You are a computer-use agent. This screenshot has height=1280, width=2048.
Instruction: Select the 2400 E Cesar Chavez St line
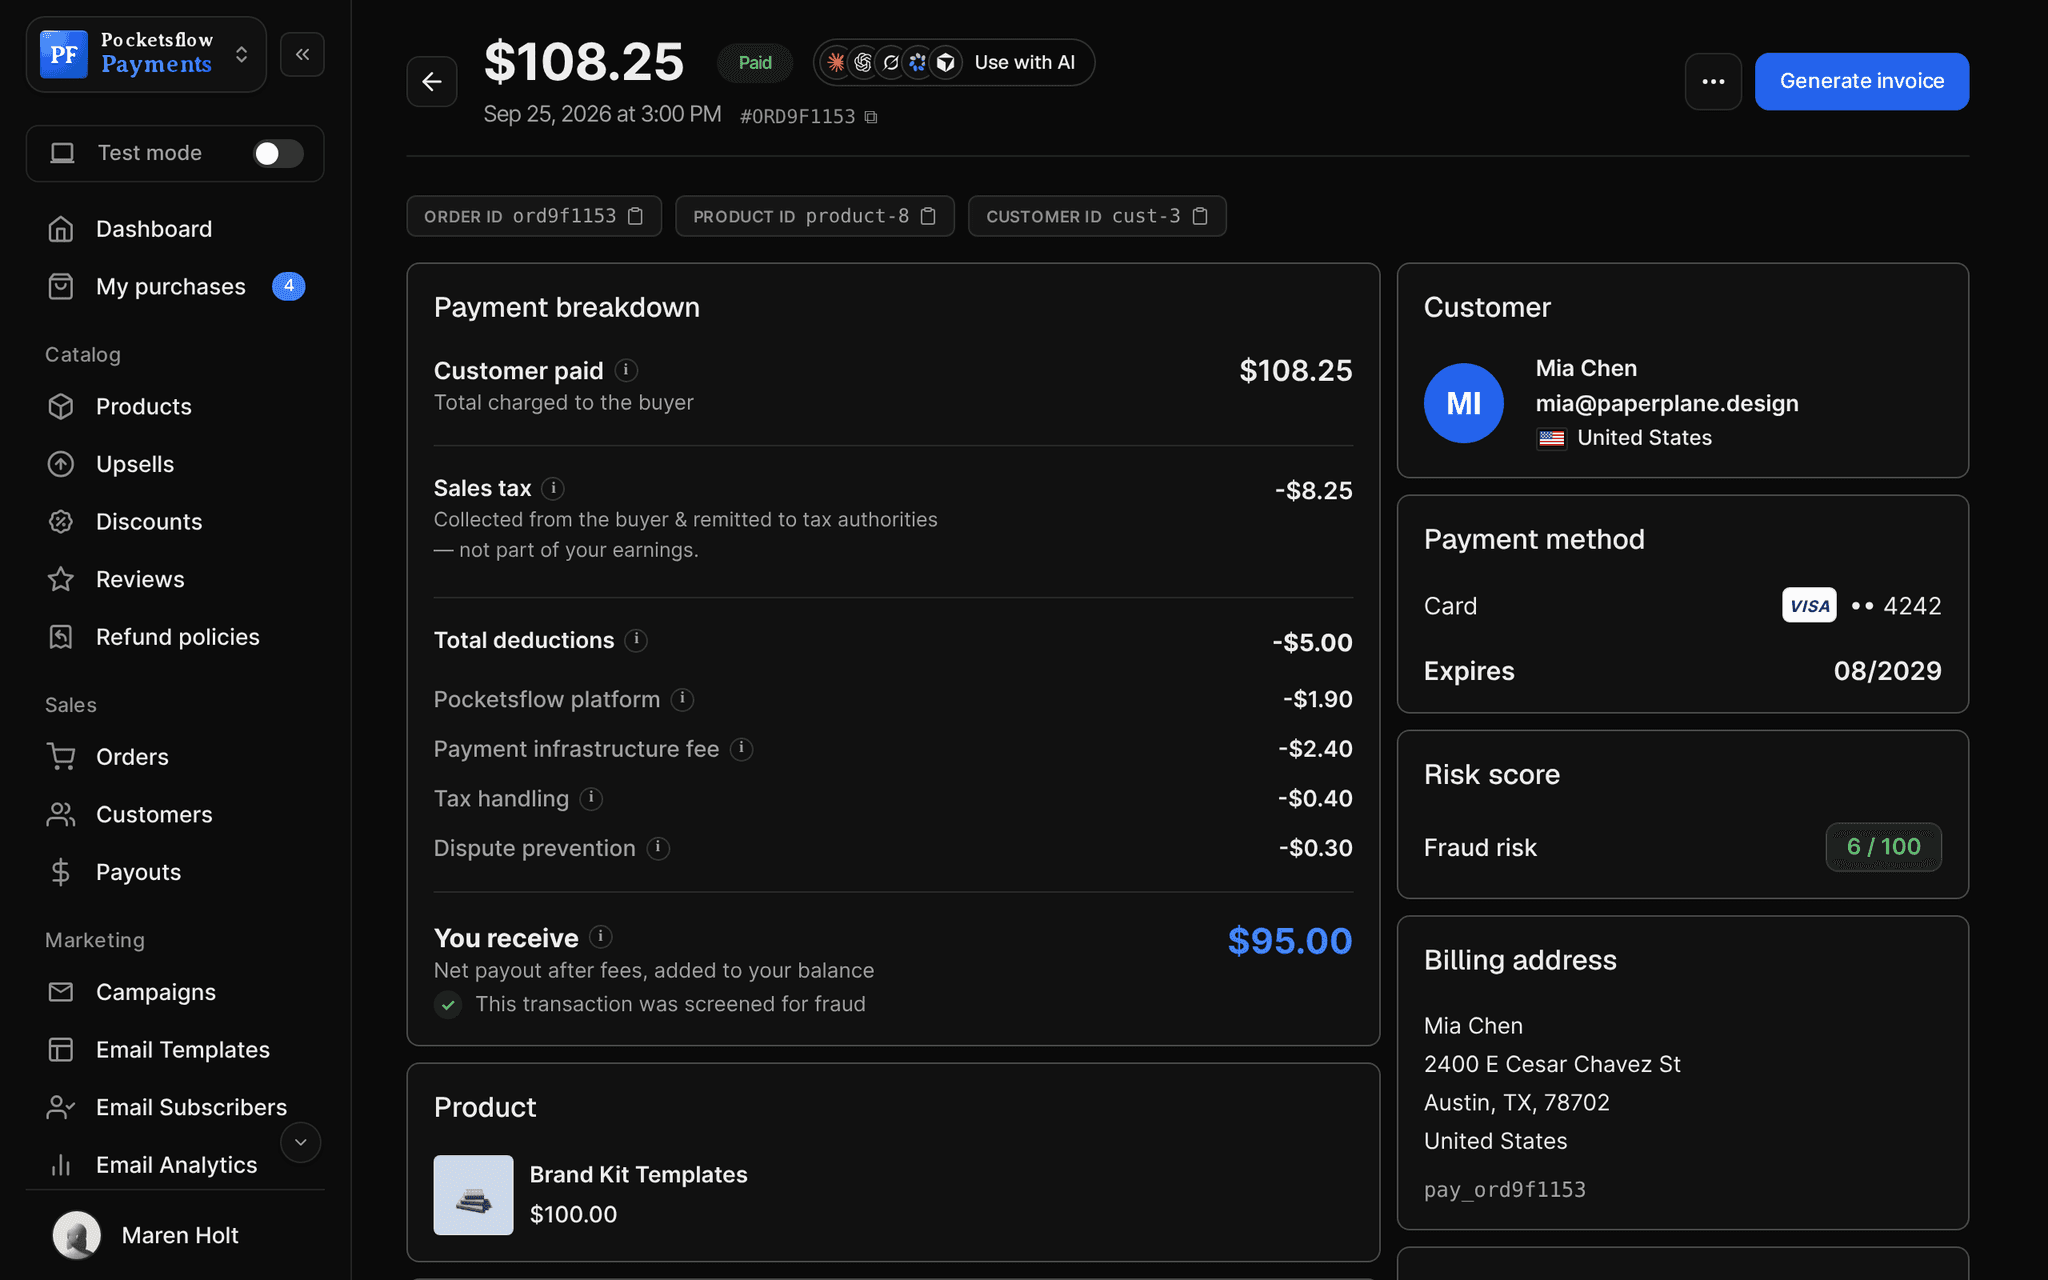coord(1552,1064)
